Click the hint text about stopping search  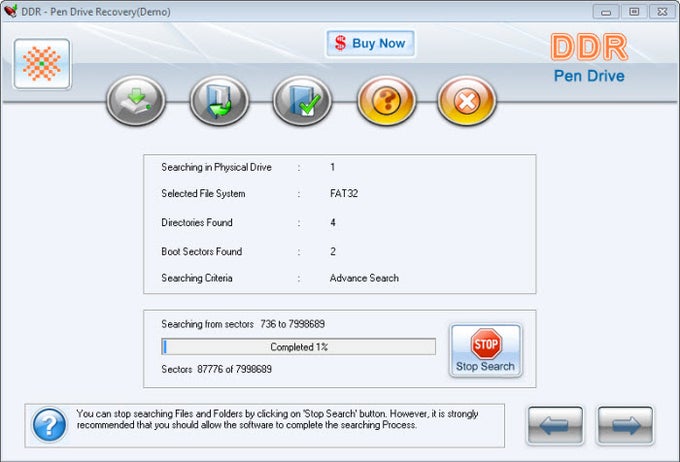[278, 419]
